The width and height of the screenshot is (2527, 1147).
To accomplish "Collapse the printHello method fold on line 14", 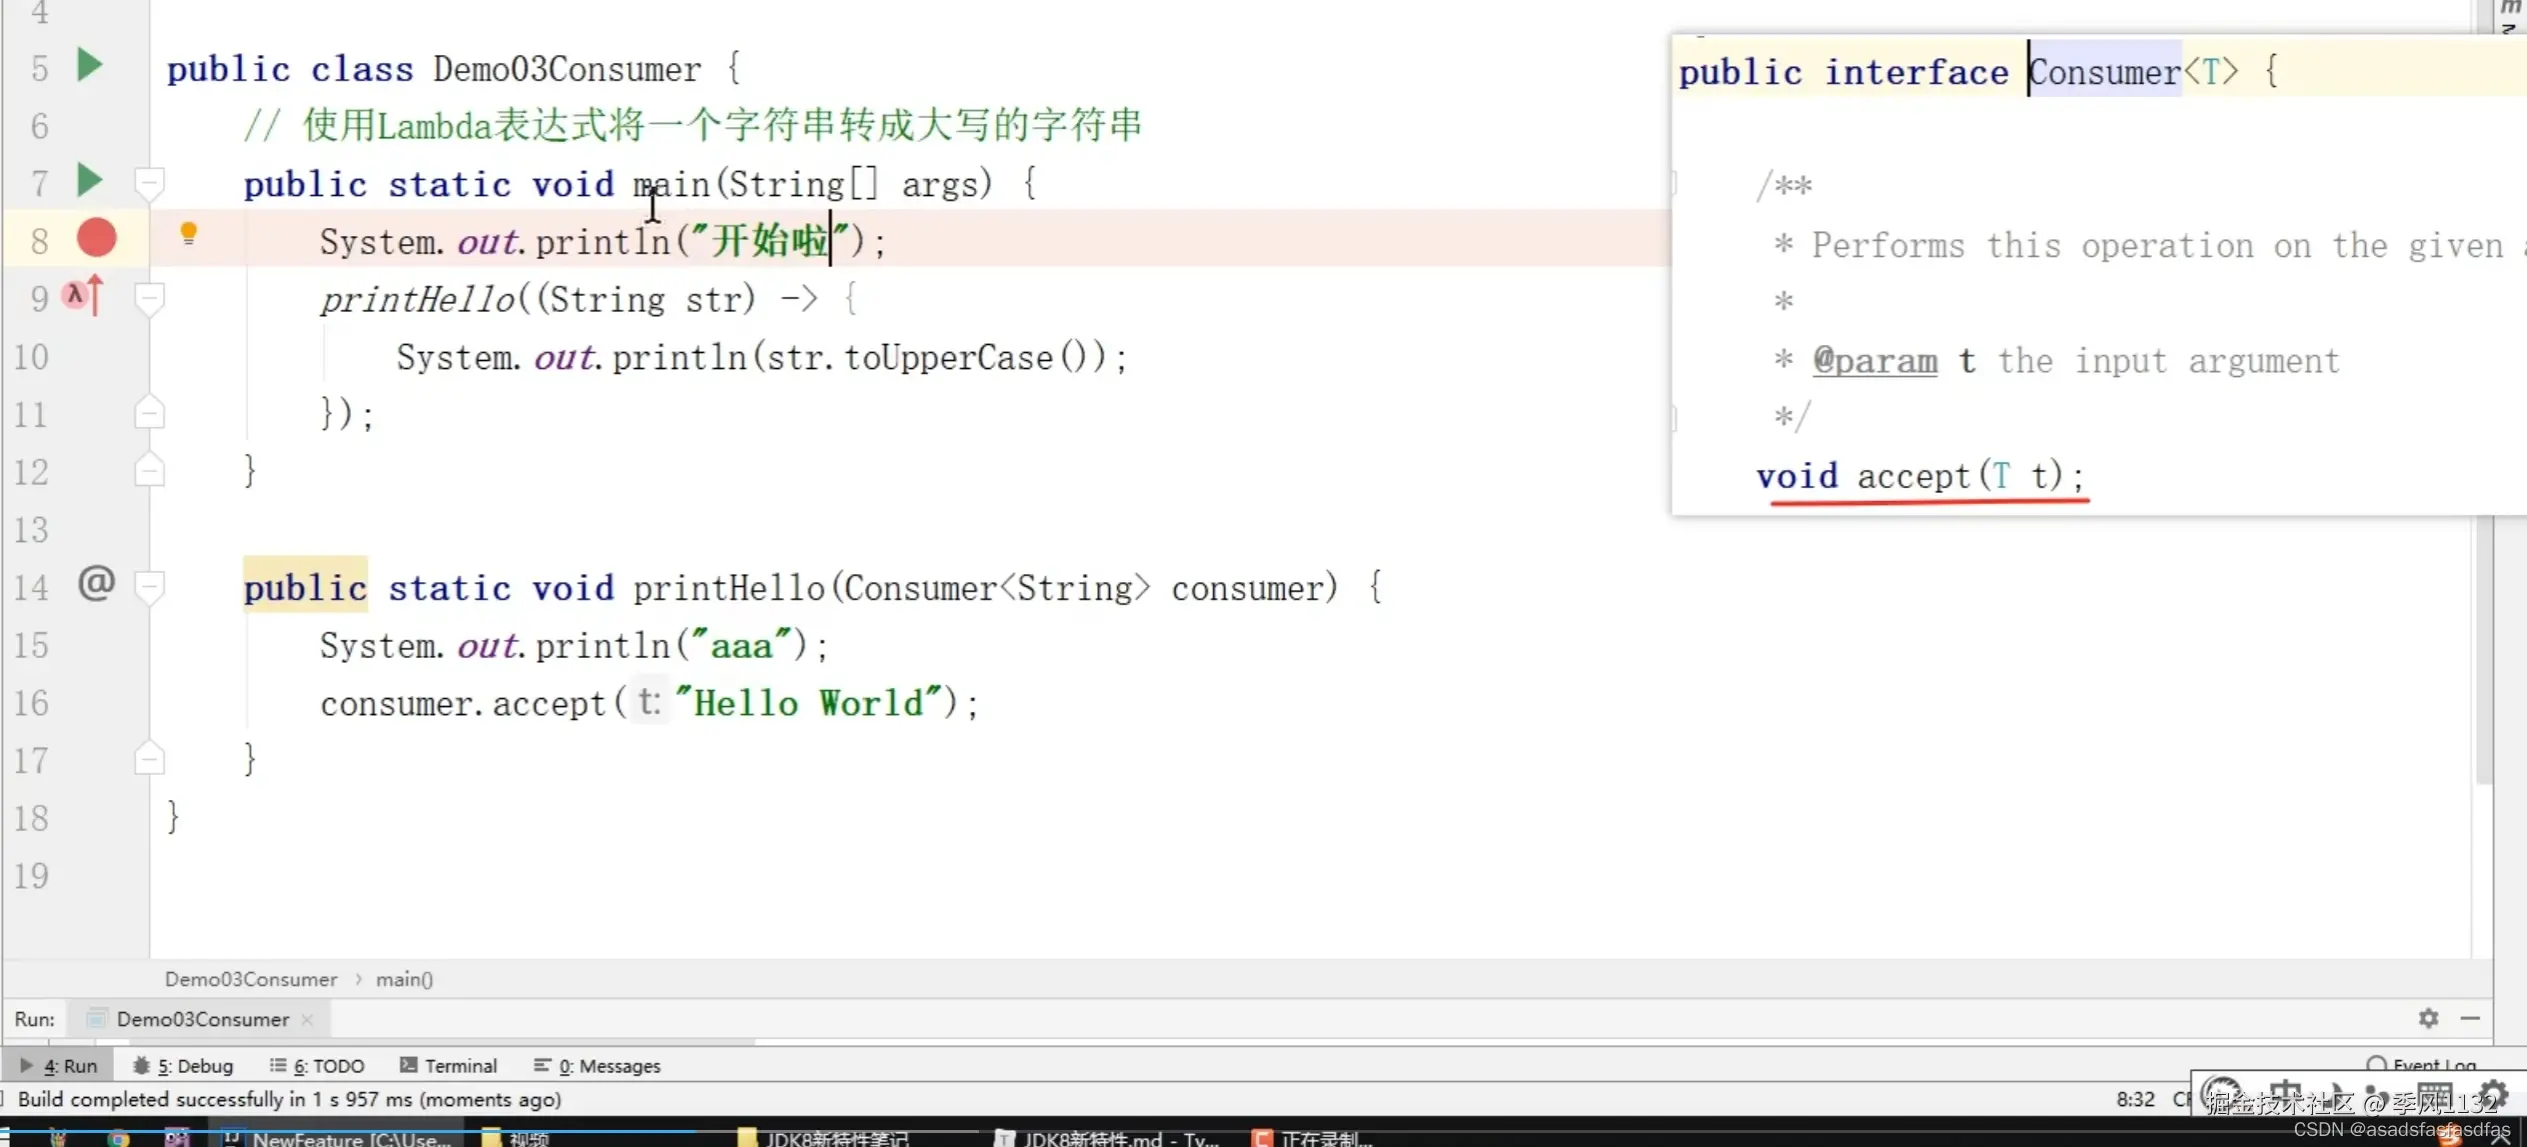I will point(149,587).
